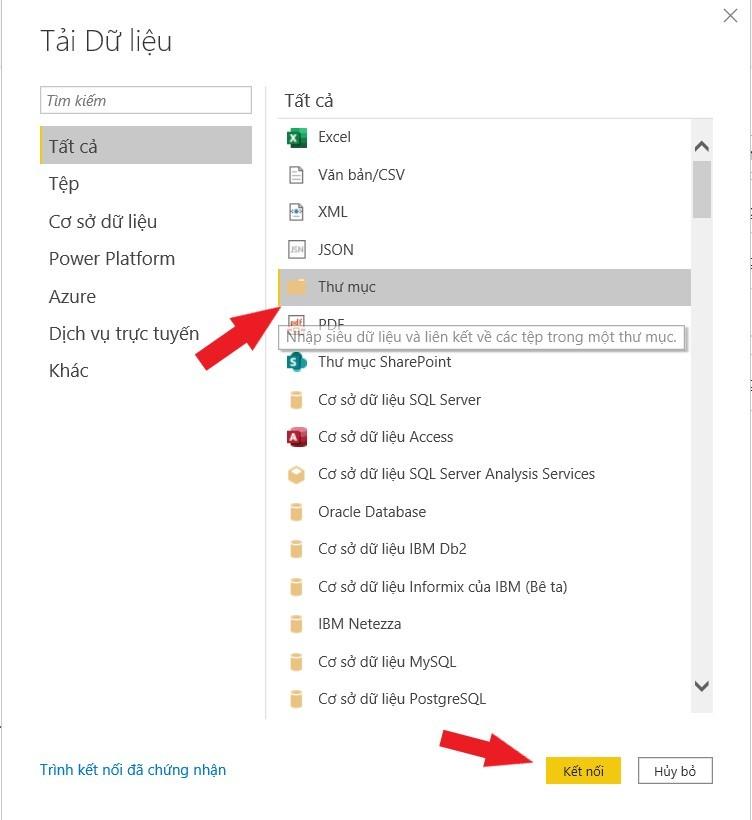This screenshot has height=820, width=752.
Task: Click the scroll up arrow
Action: [701, 146]
